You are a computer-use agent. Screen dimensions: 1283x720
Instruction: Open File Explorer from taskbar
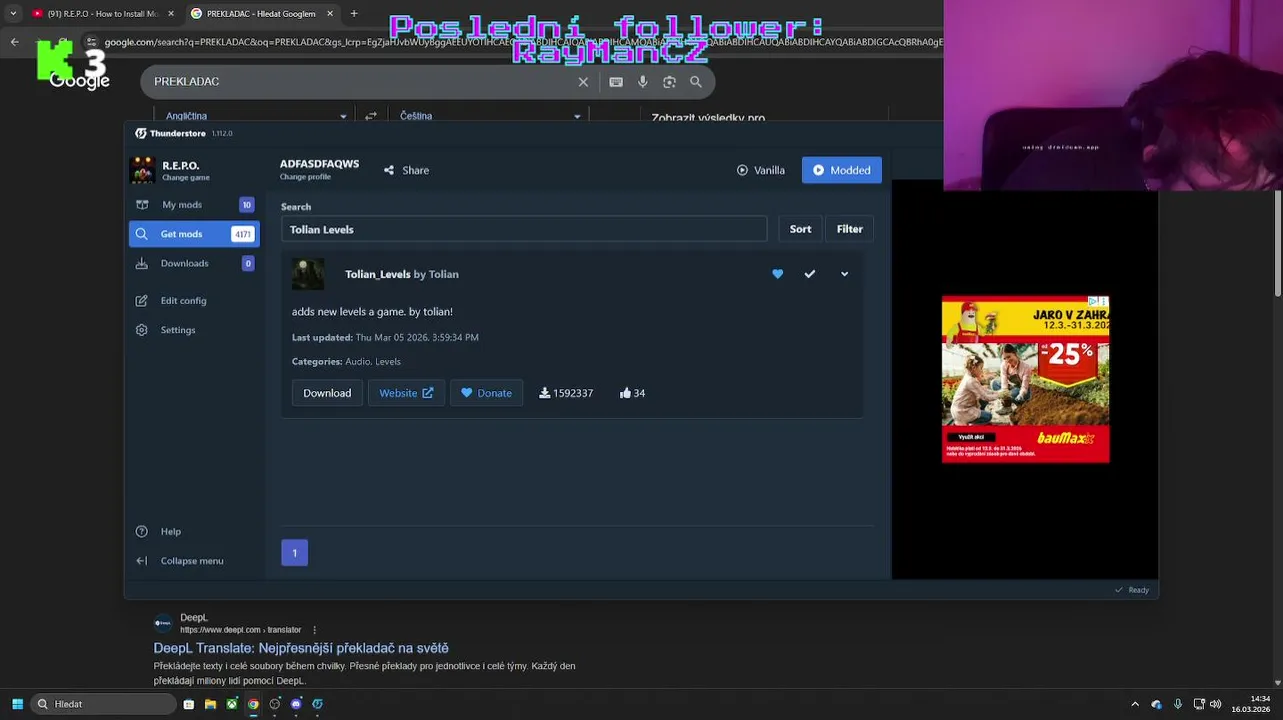tap(210, 704)
